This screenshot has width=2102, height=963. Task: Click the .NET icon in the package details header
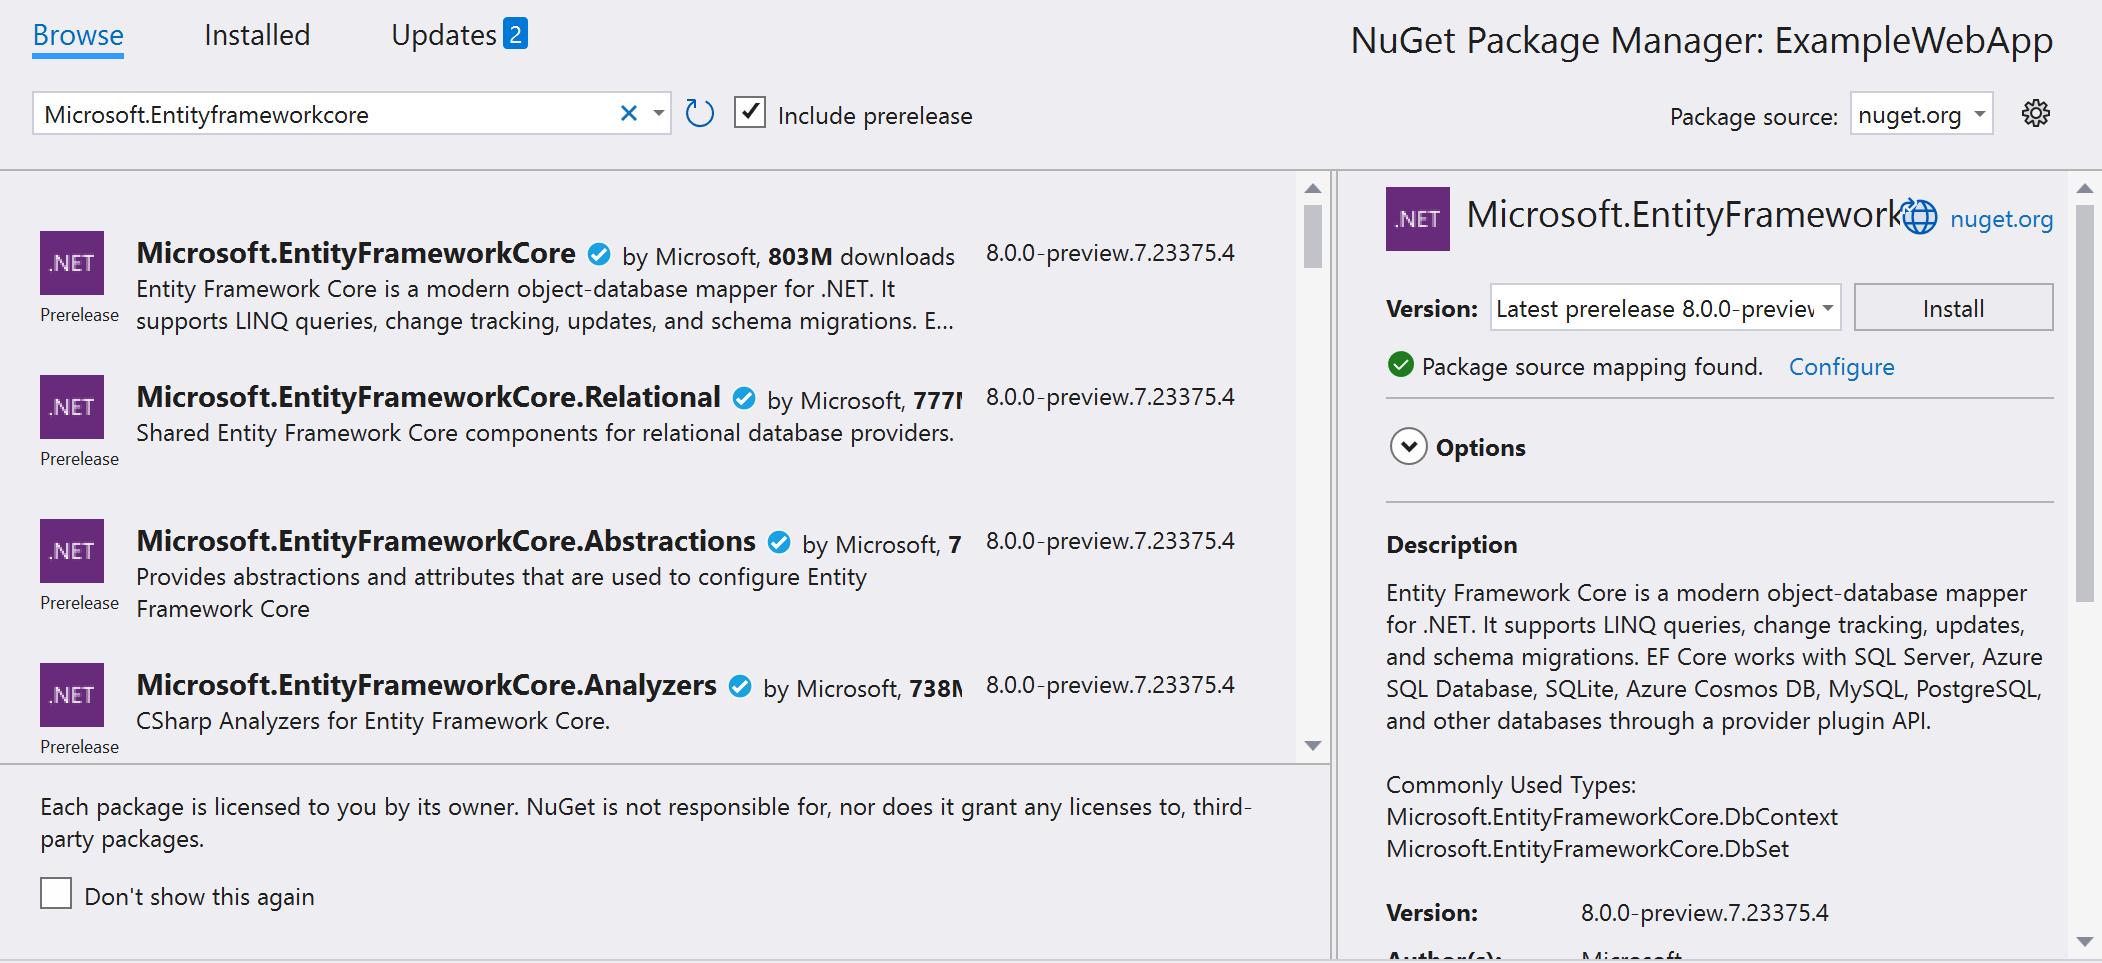[1418, 219]
